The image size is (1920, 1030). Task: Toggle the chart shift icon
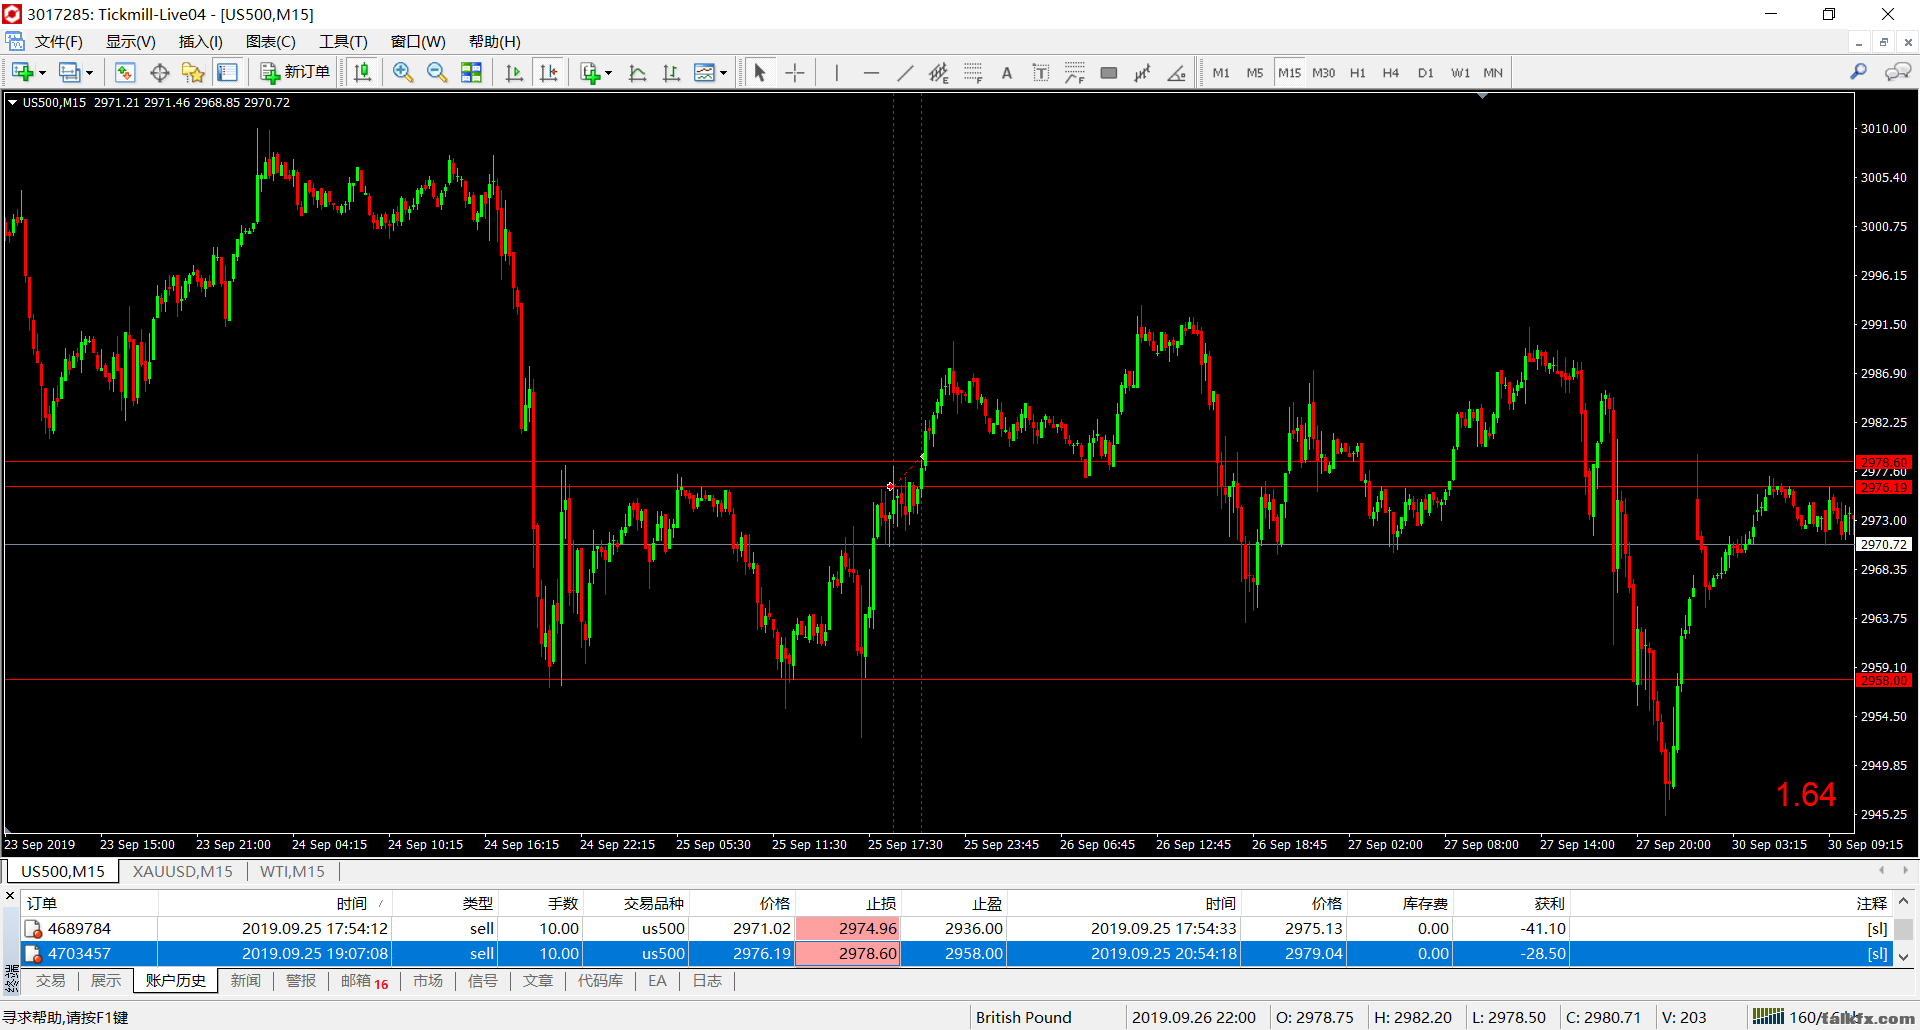(548, 72)
